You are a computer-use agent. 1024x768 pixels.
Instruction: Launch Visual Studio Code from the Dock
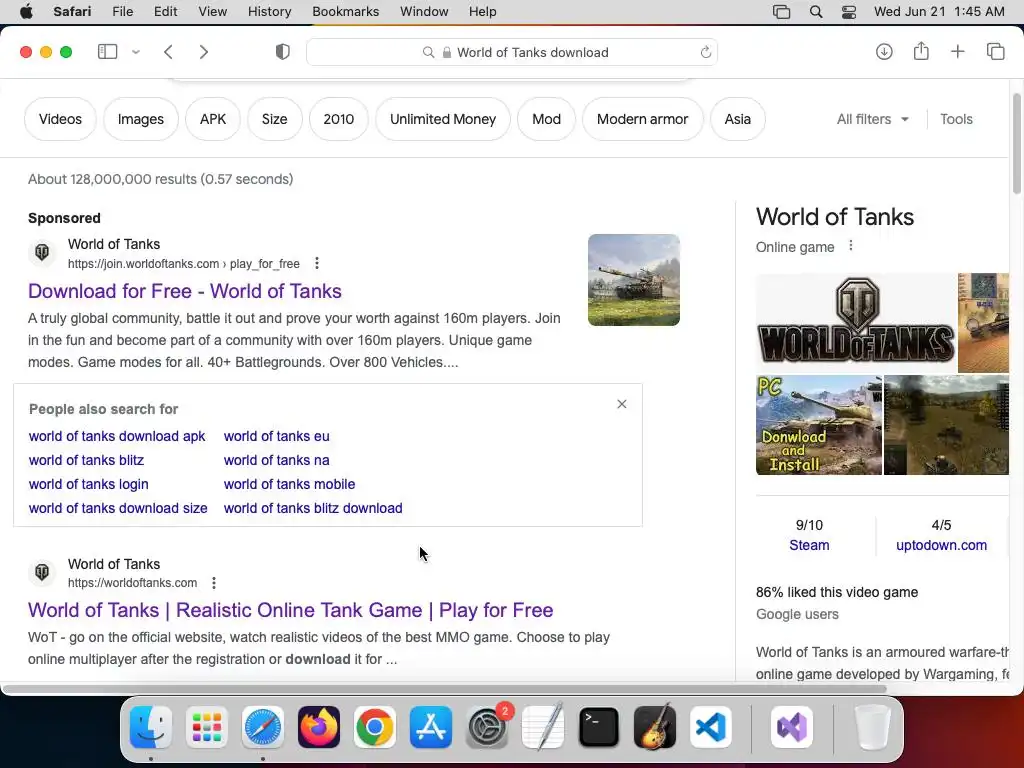711,727
